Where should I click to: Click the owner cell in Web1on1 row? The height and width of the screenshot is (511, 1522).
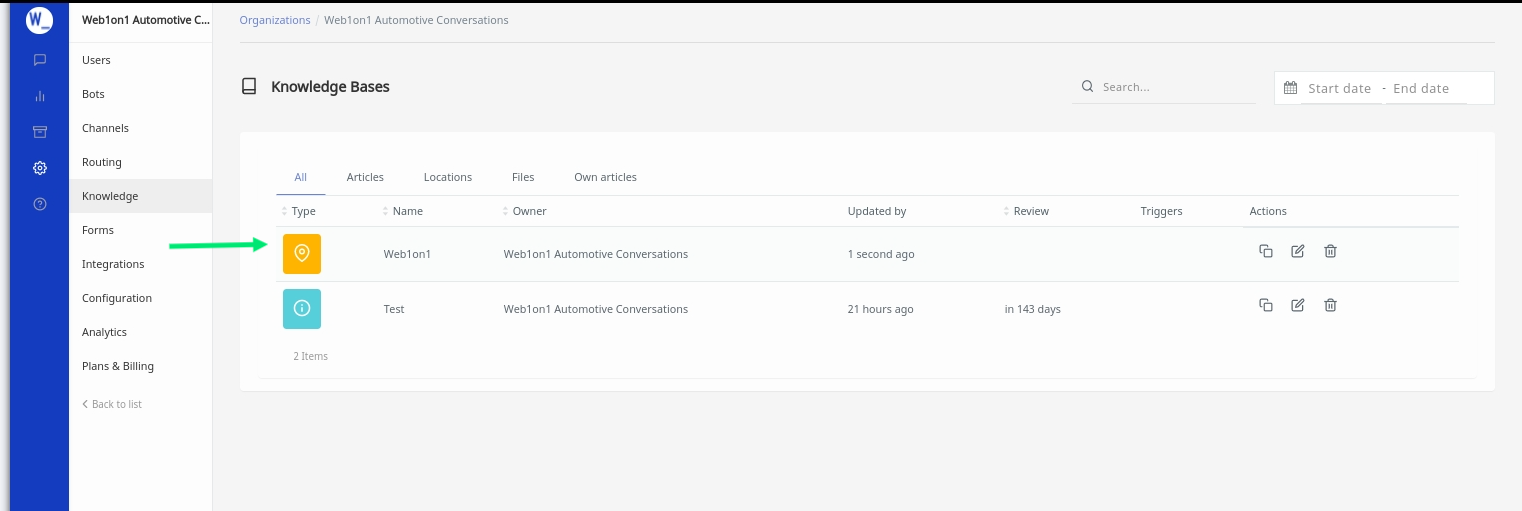(x=596, y=254)
